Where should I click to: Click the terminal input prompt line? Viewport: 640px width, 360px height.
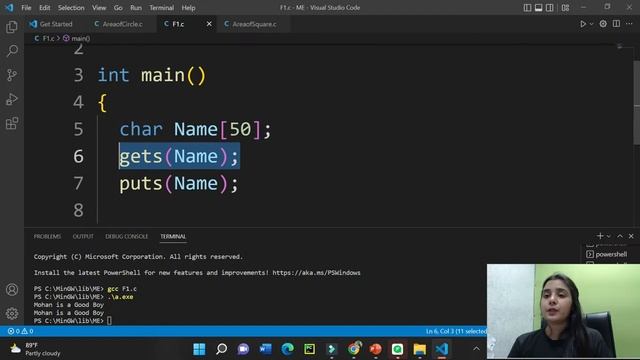point(73,321)
